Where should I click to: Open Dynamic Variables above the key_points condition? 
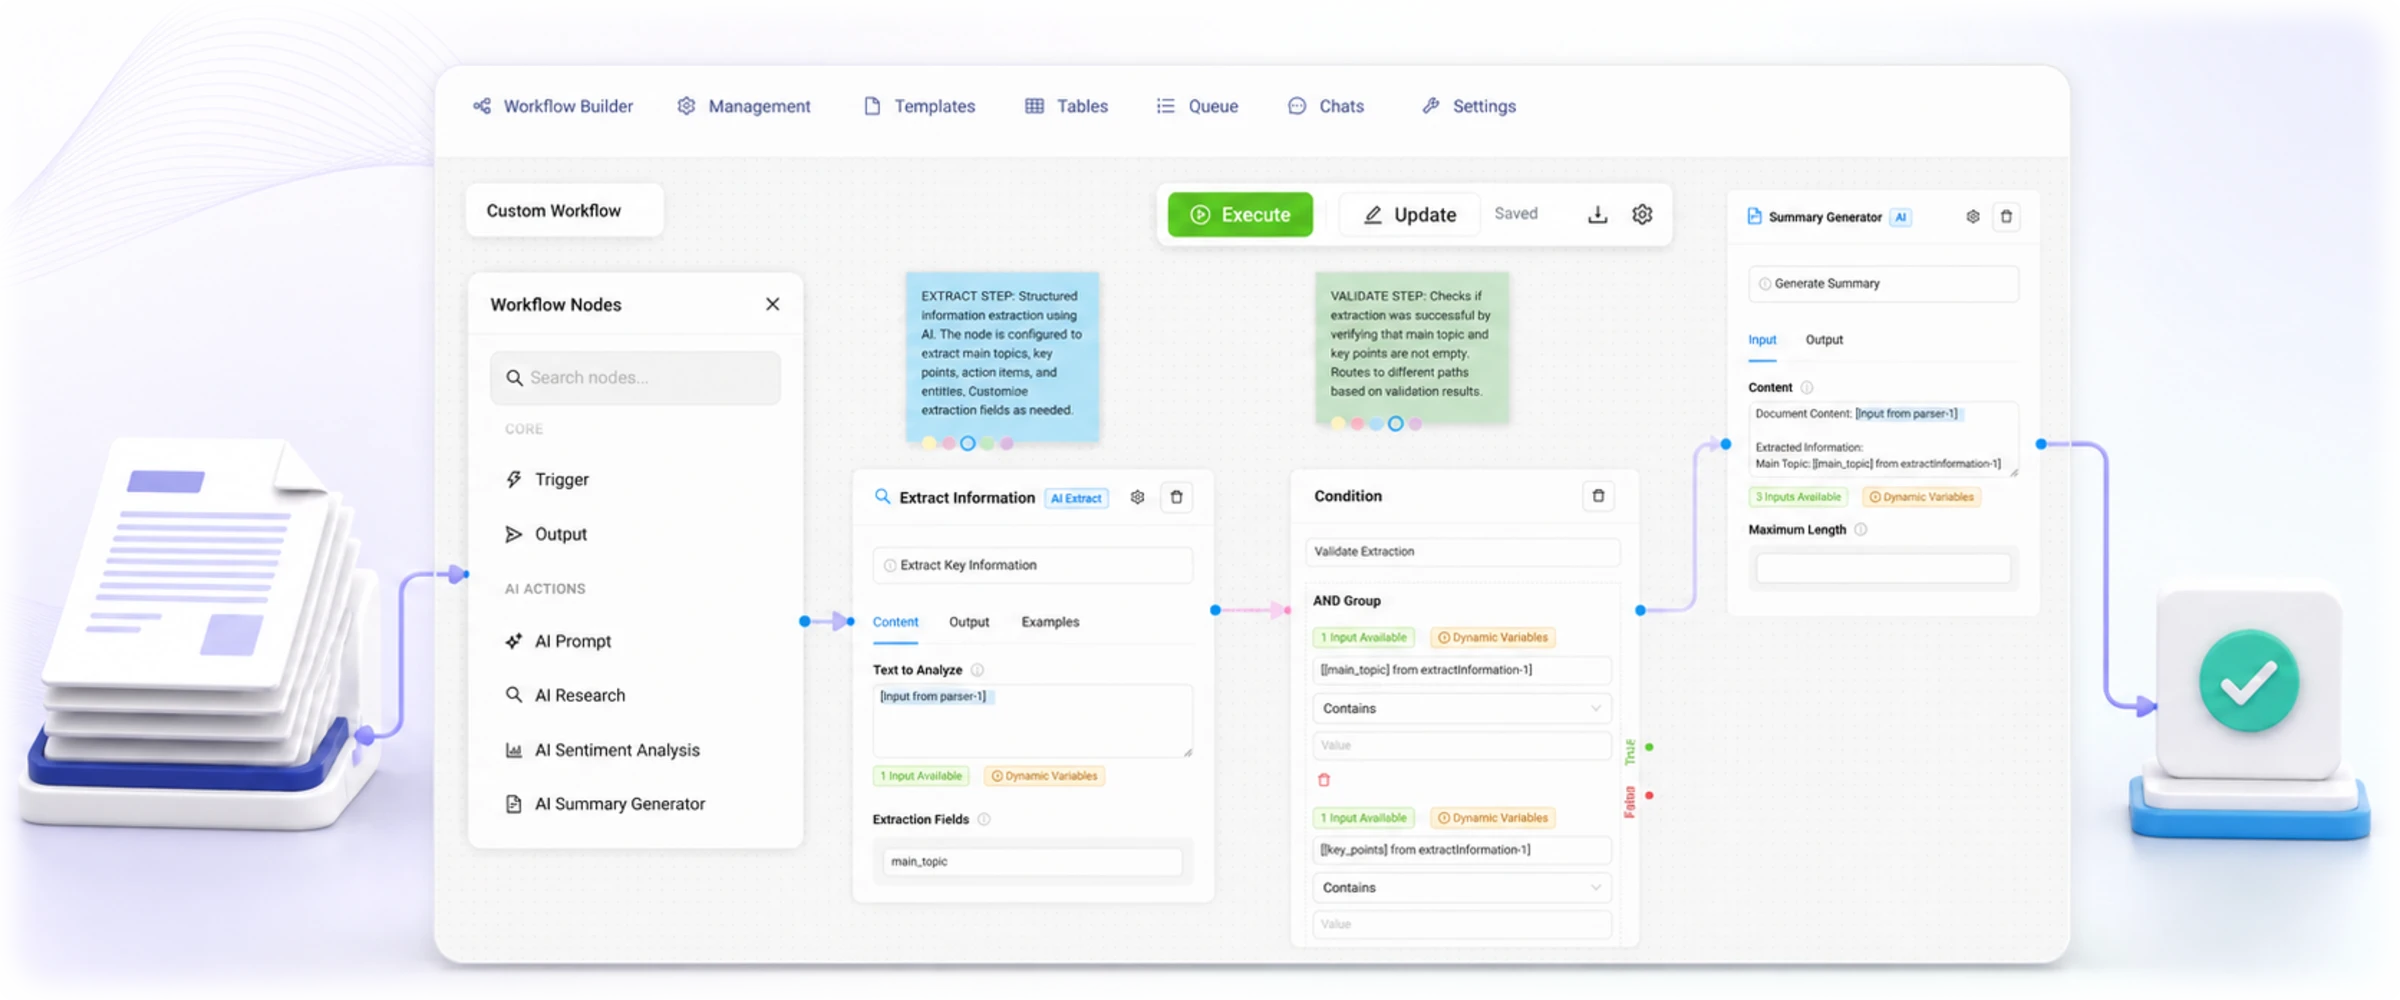(1492, 818)
